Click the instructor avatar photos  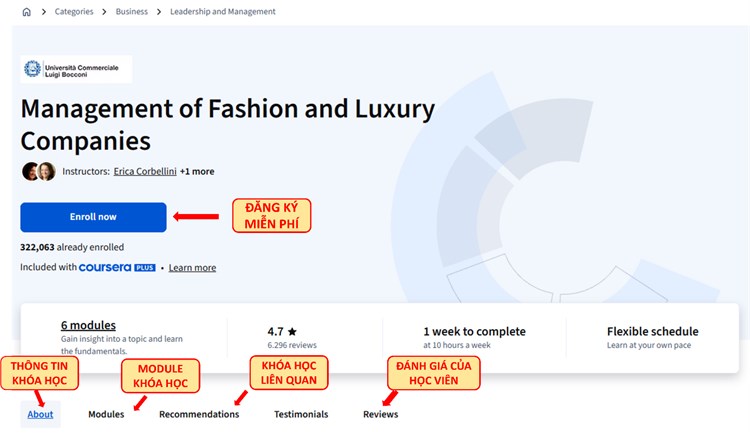click(39, 171)
